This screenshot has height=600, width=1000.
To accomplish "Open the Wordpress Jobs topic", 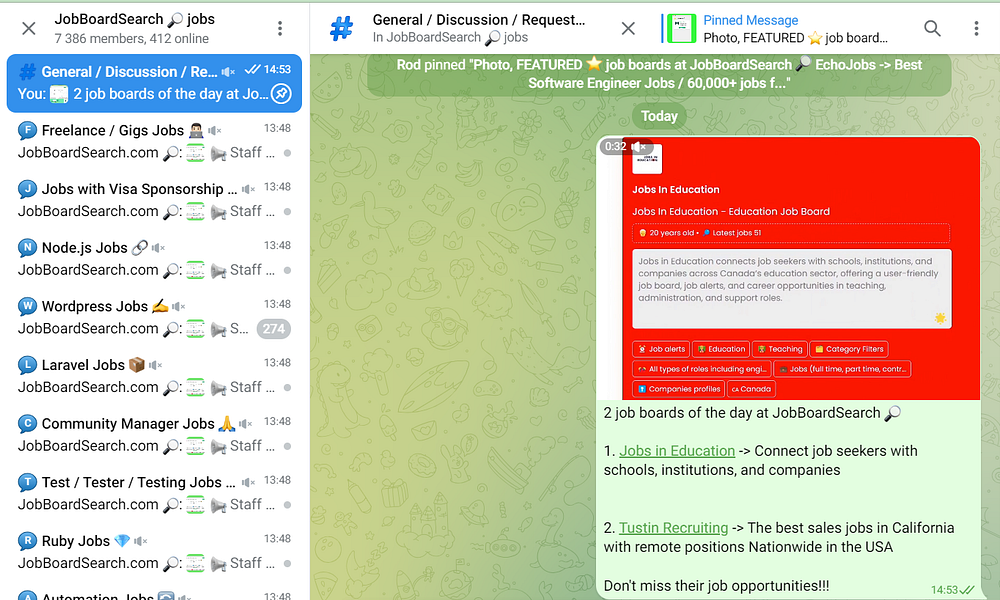I will [154, 318].
